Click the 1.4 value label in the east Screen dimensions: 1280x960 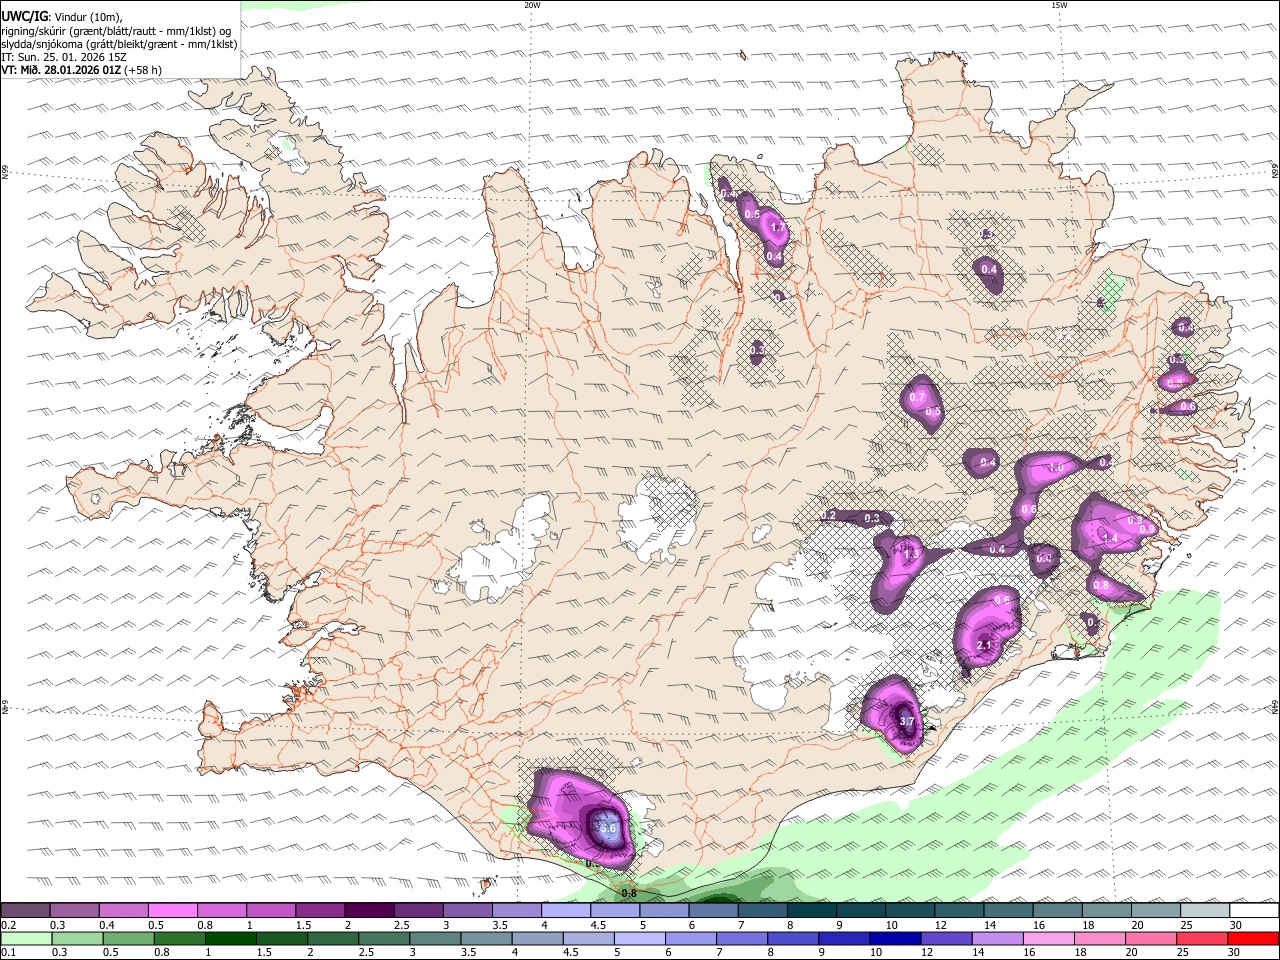(x=1109, y=538)
